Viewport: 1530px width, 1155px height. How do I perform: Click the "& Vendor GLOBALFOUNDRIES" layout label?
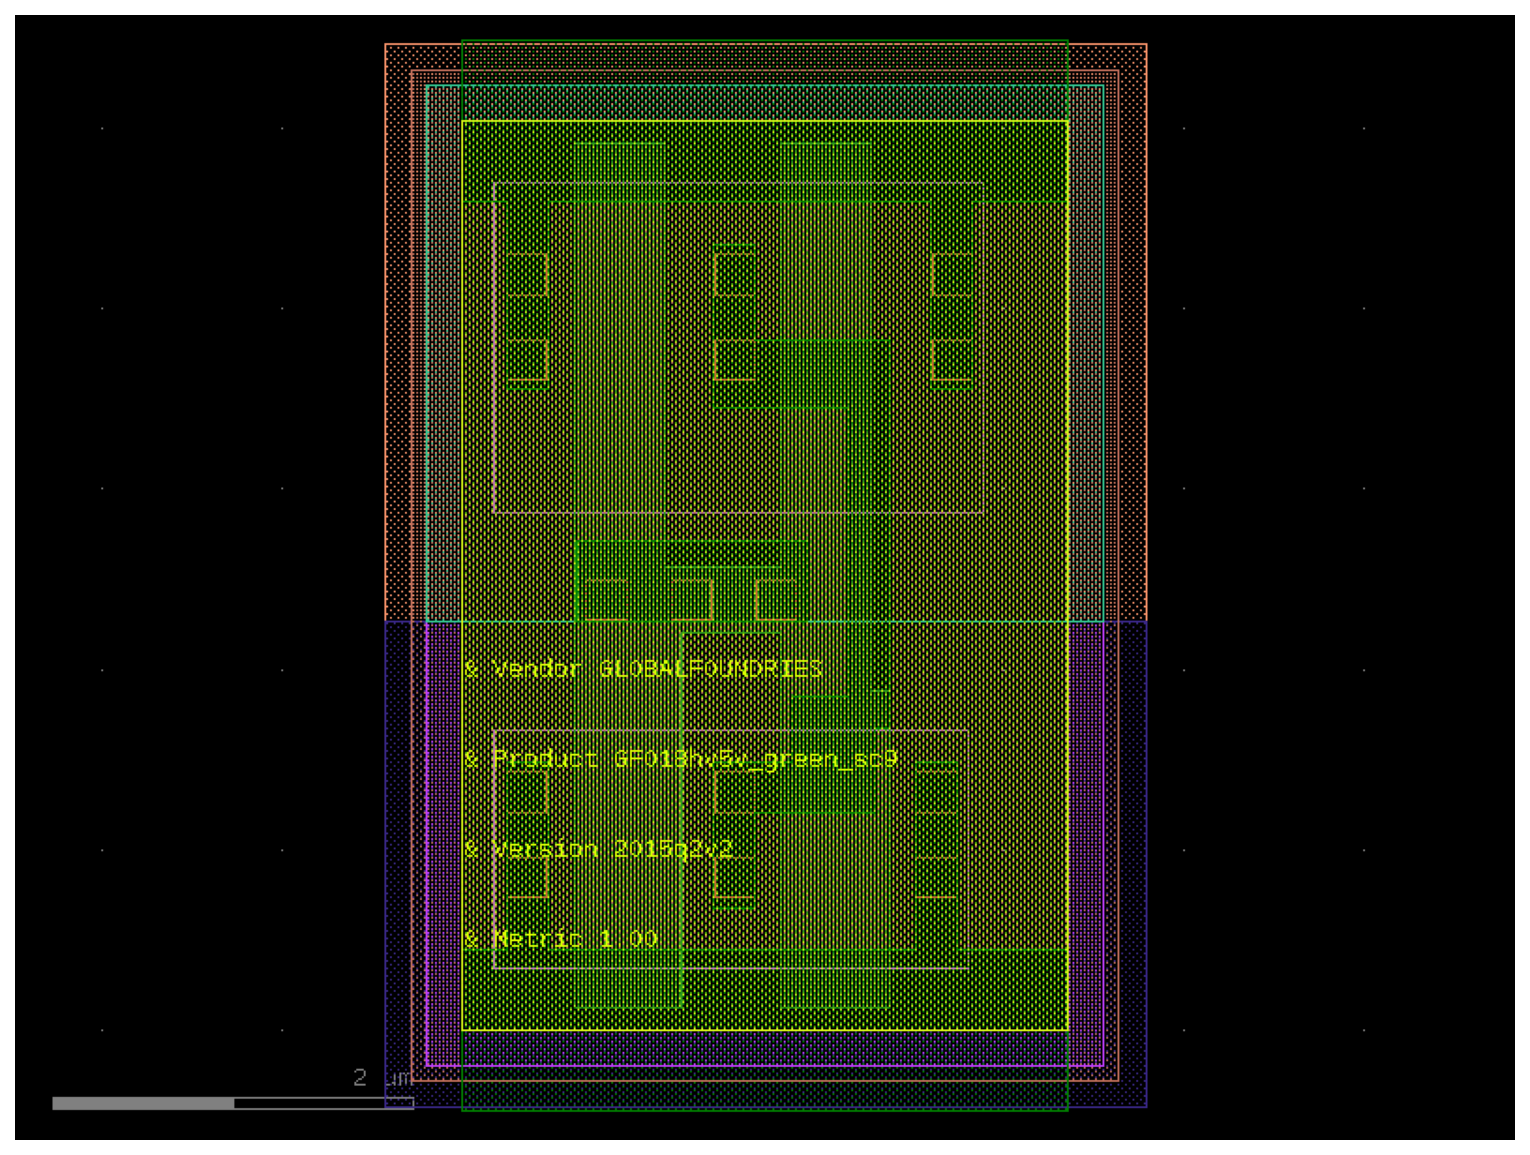pos(643,668)
